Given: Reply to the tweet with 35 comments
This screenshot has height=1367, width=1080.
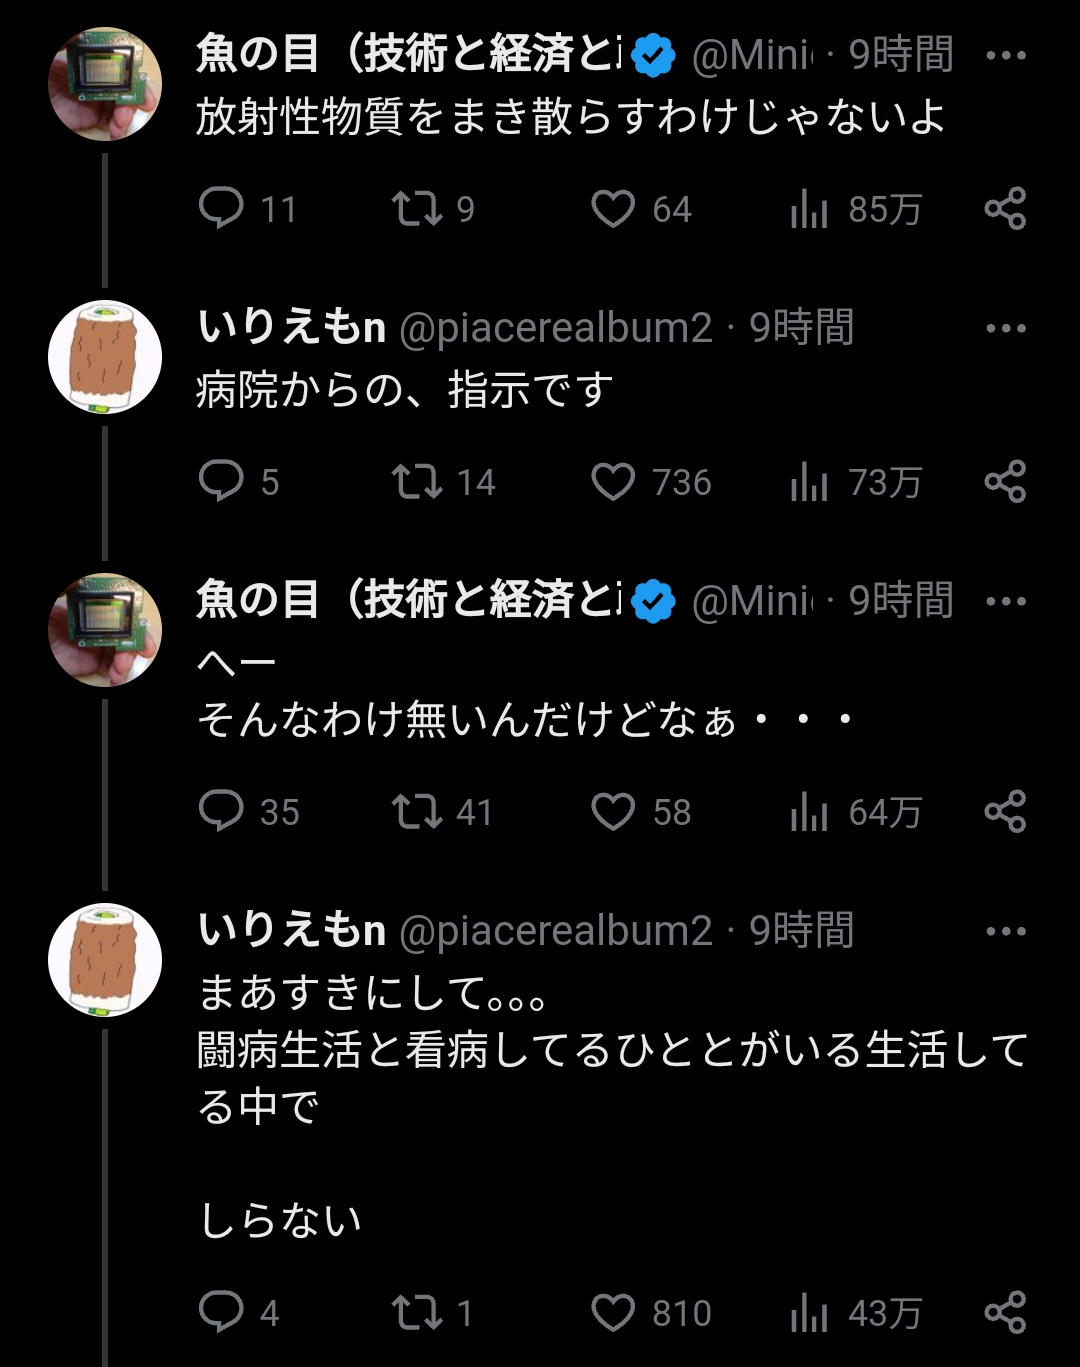Looking at the screenshot, I should [222, 811].
